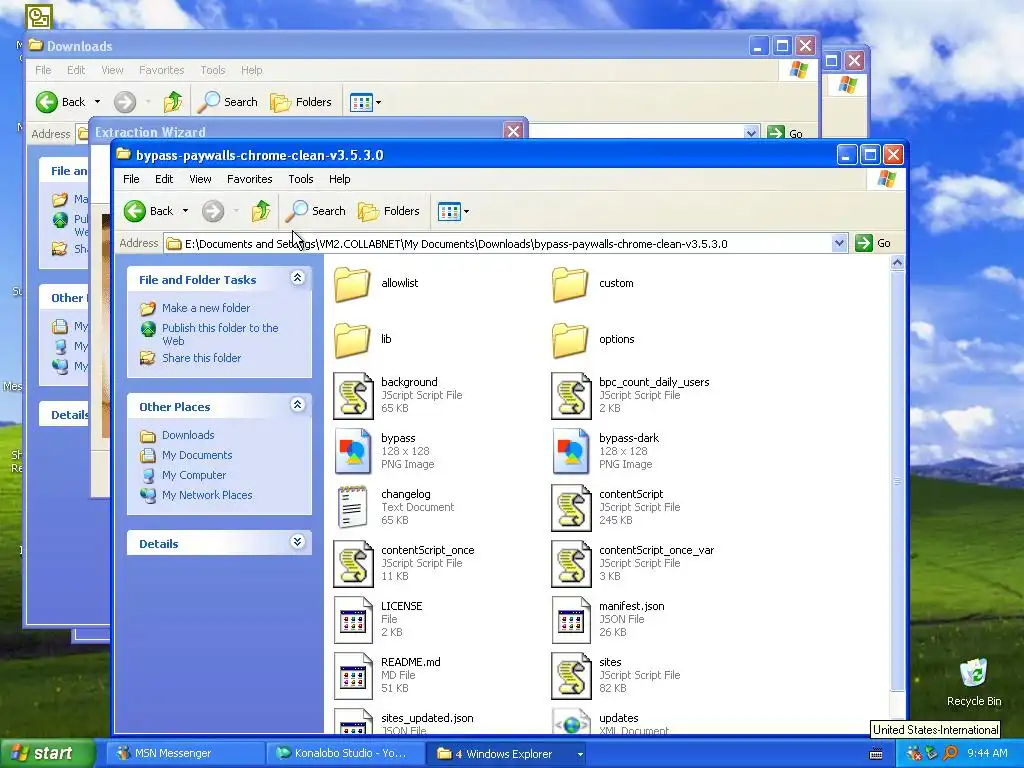The height and width of the screenshot is (768, 1024).
Task: Click the clock showing 9:44 AM
Action: [987, 754]
